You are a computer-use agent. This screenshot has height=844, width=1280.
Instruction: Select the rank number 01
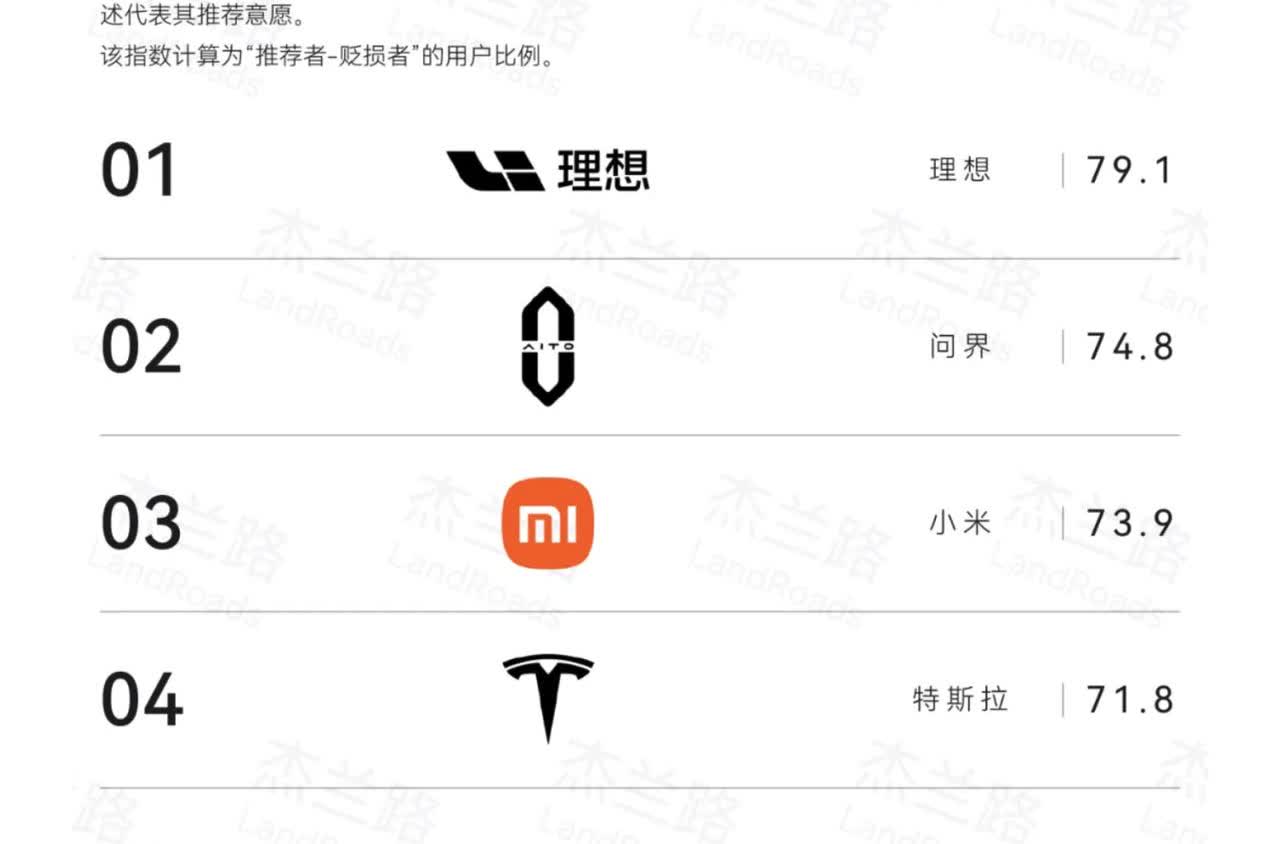pyautogui.click(x=139, y=171)
